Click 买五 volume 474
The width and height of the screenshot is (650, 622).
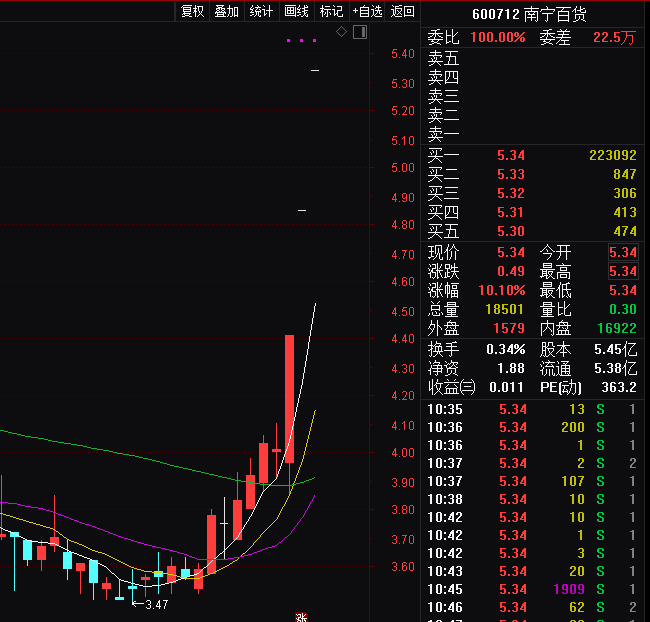point(625,231)
